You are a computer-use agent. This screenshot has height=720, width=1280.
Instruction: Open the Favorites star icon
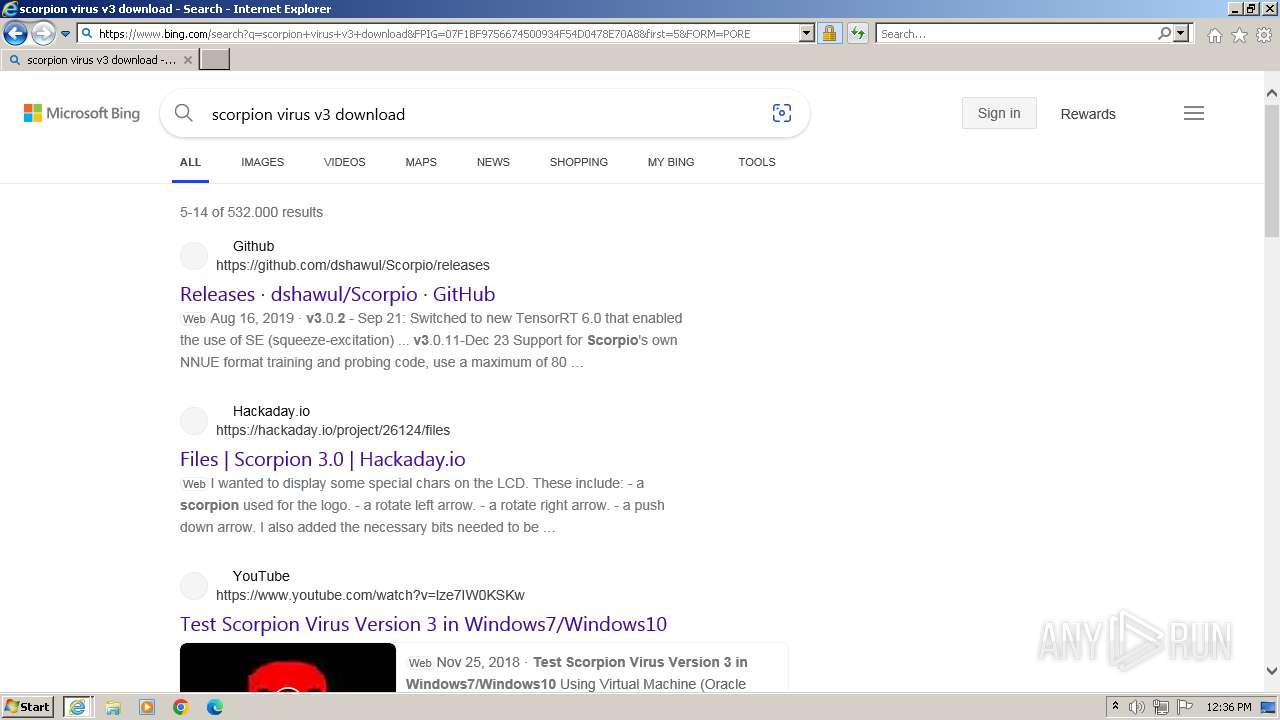(1239, 35)
